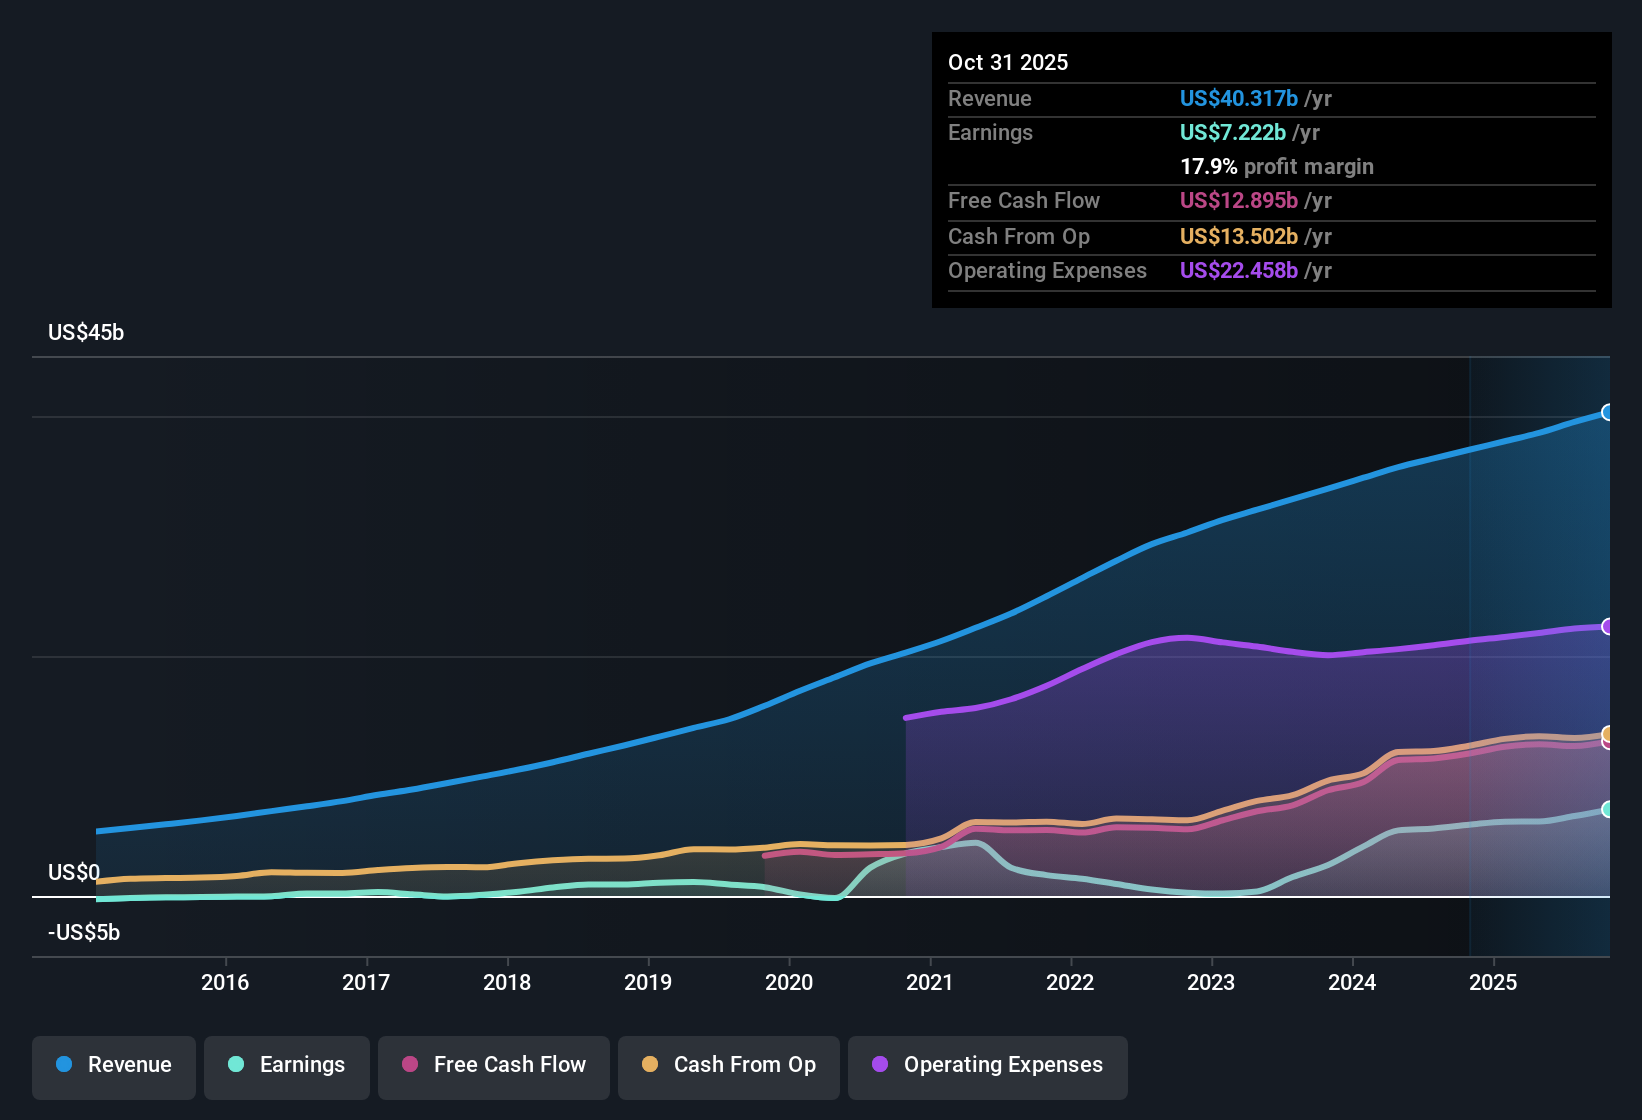Toggle the Operating Expenses series off

pos(987,1067)
